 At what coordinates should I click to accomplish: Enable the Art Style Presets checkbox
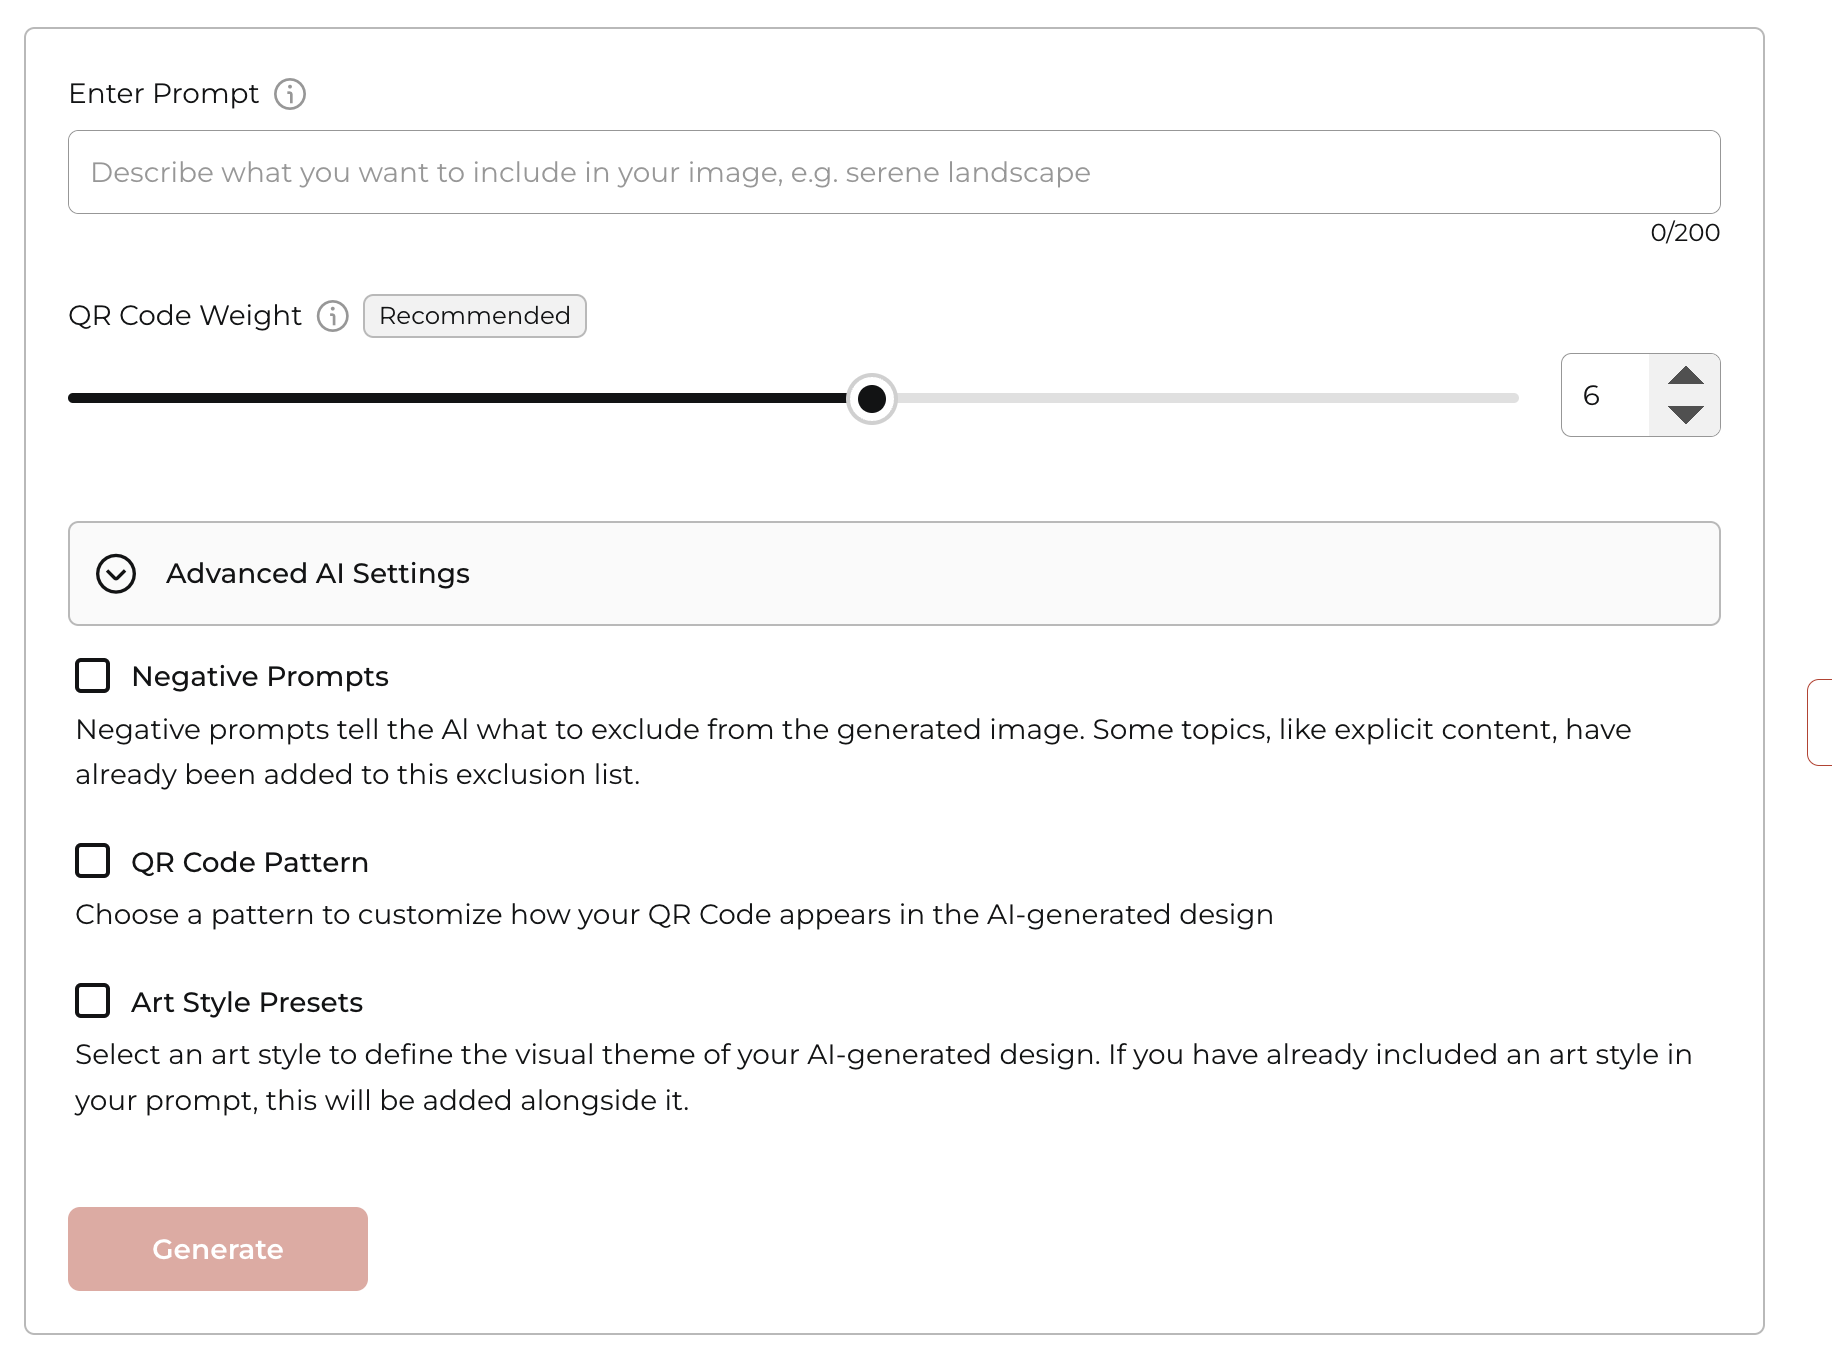(x=93, y=1001)
